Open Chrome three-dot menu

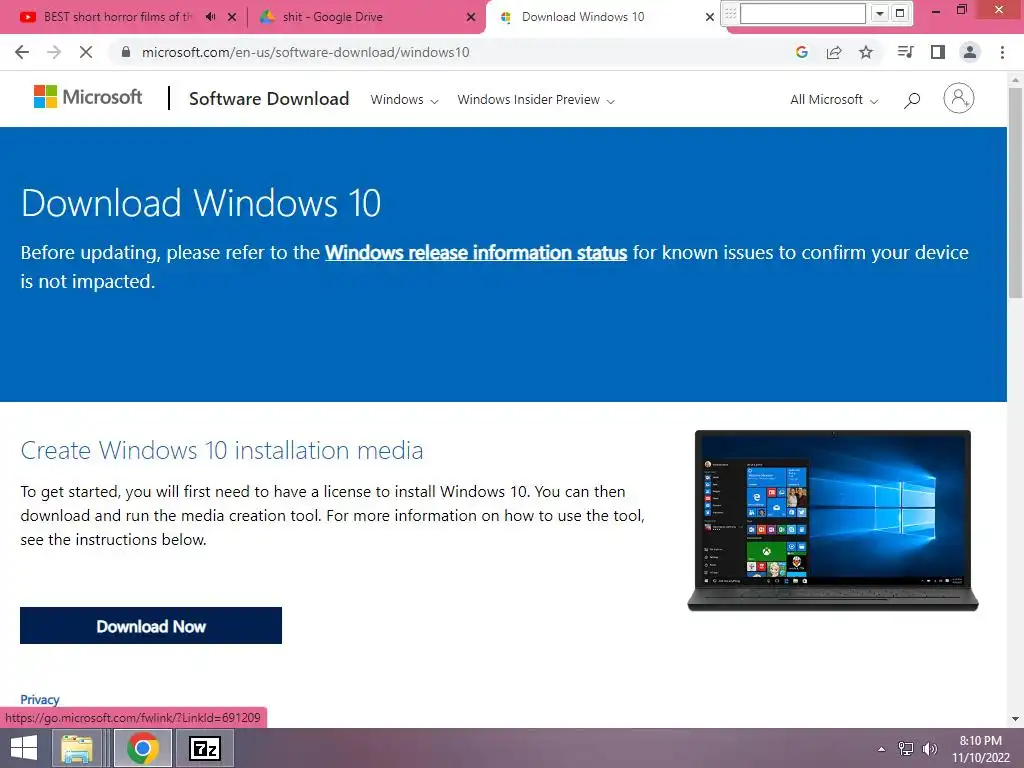pyautogui.click(x=1002, y=52)
